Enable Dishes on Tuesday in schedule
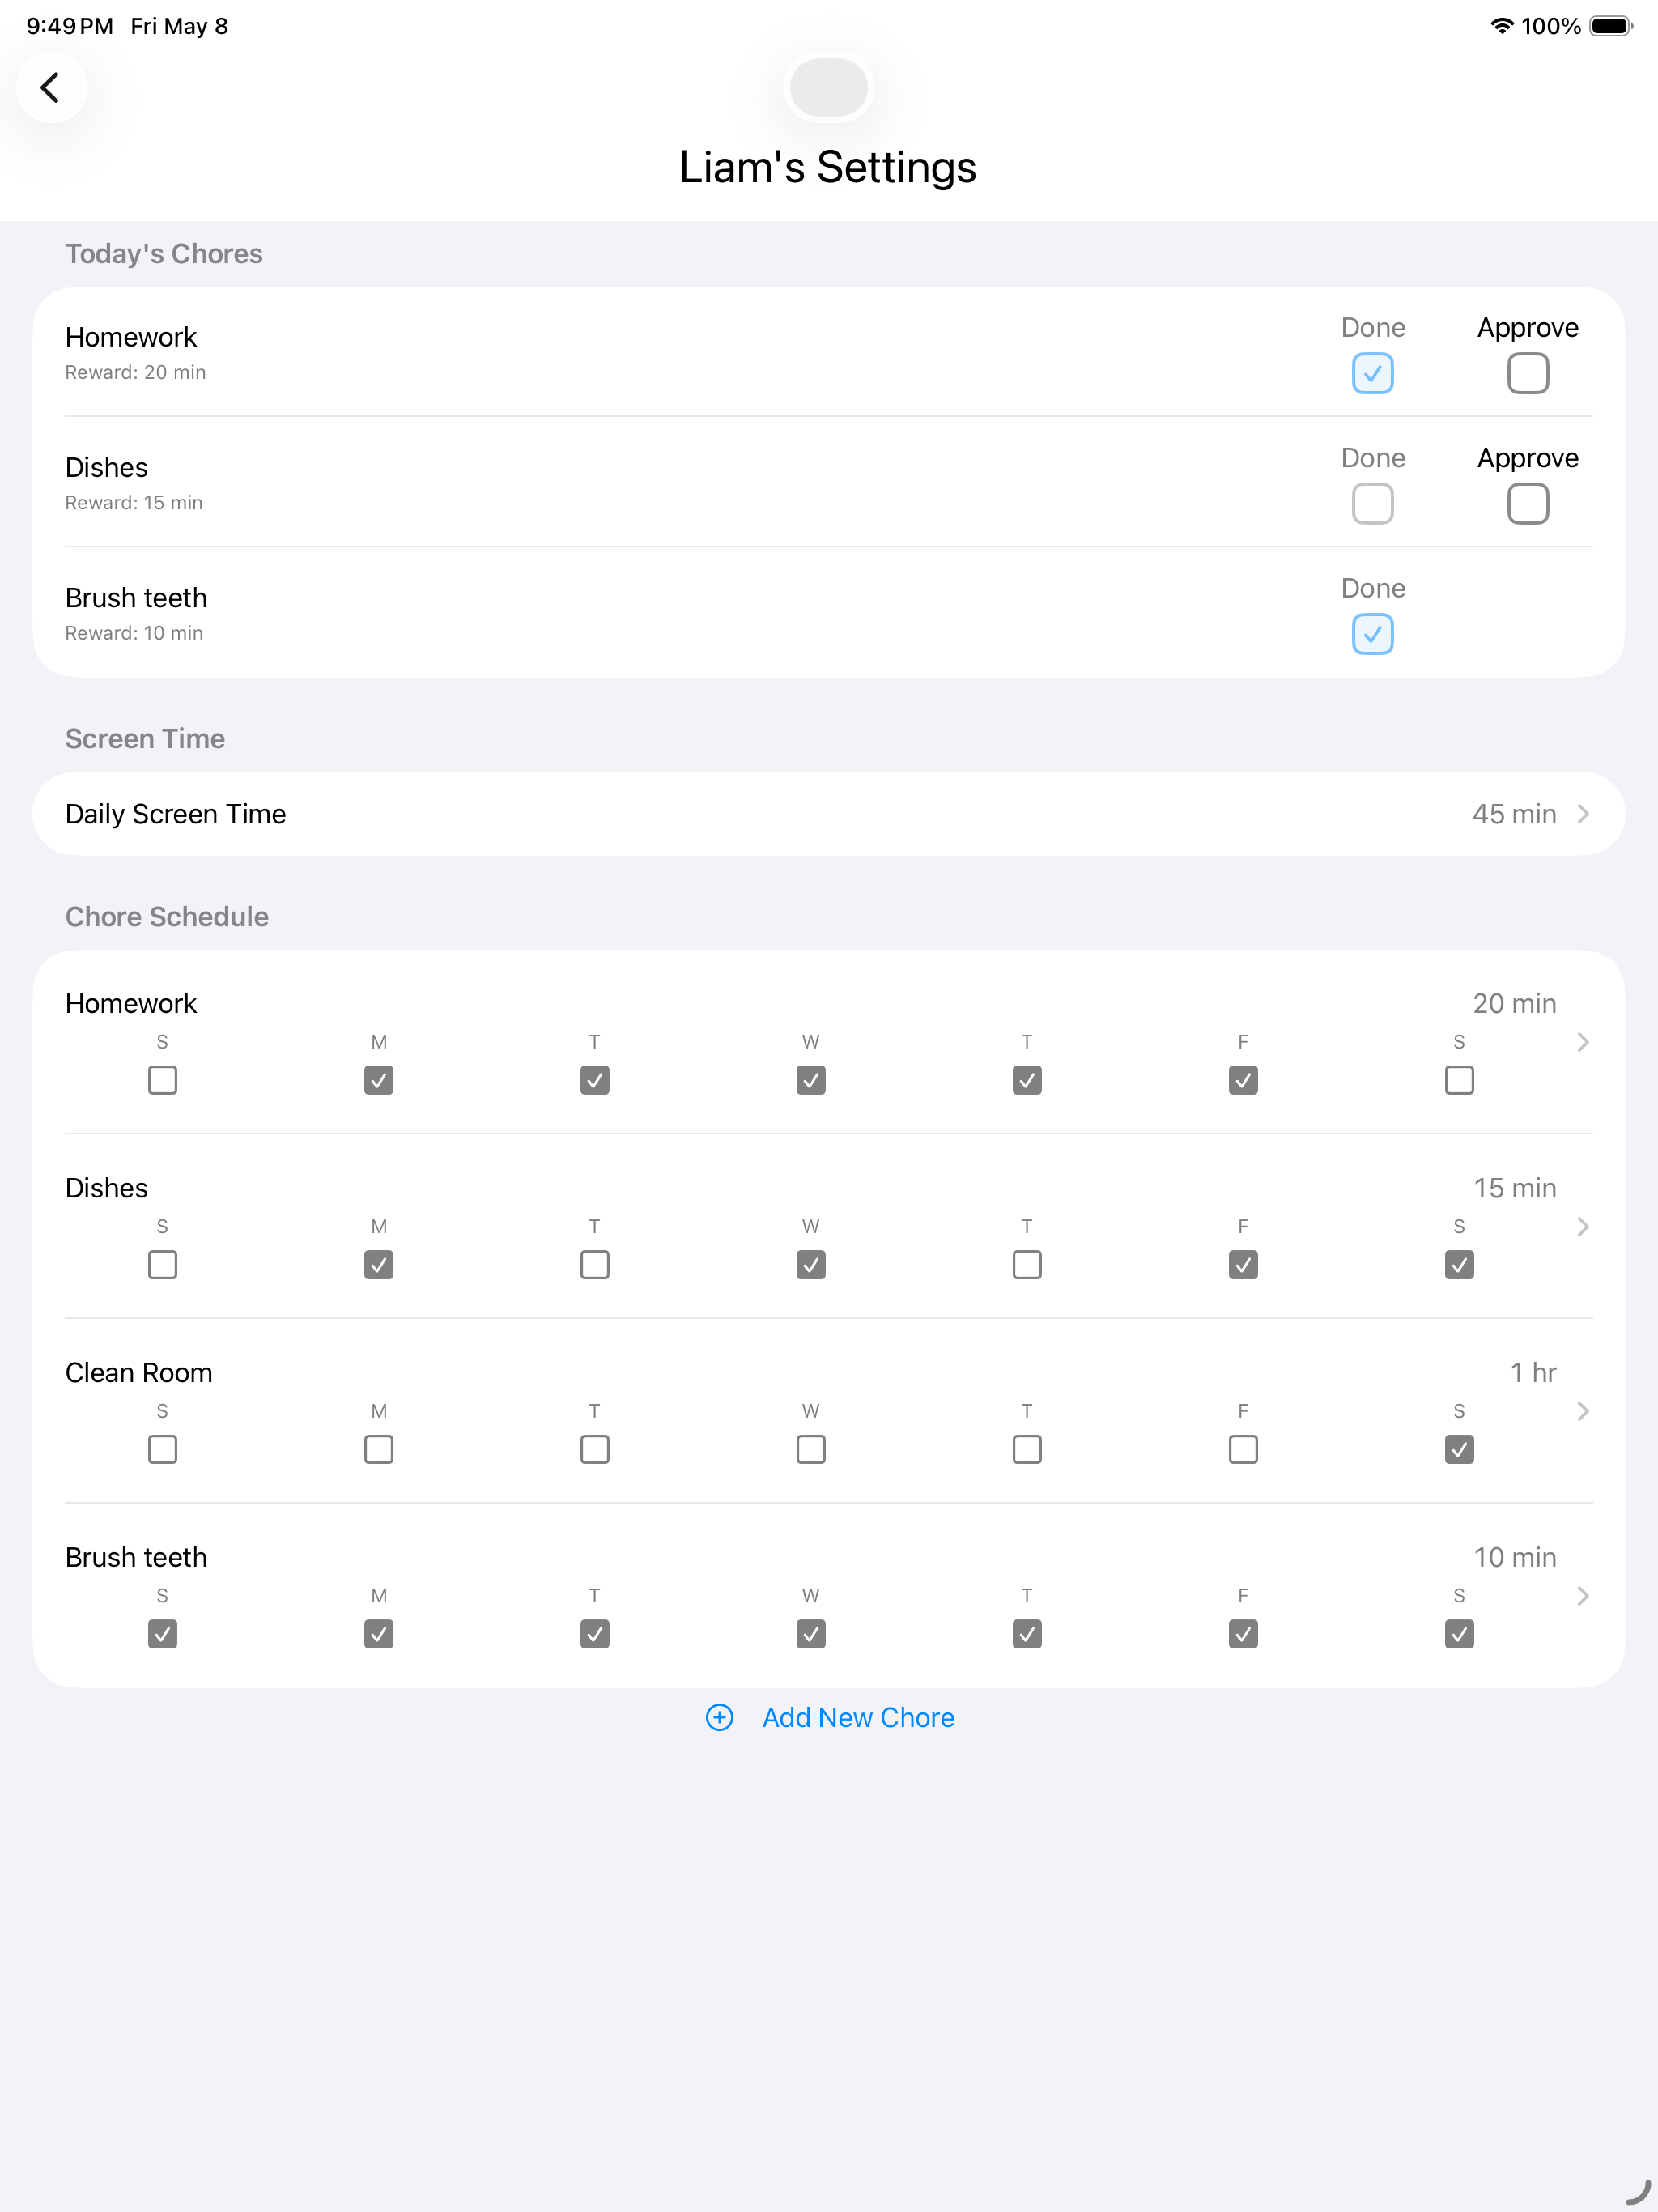Viewport: 1658px width, 2212px height. [x=594, y=1265]
